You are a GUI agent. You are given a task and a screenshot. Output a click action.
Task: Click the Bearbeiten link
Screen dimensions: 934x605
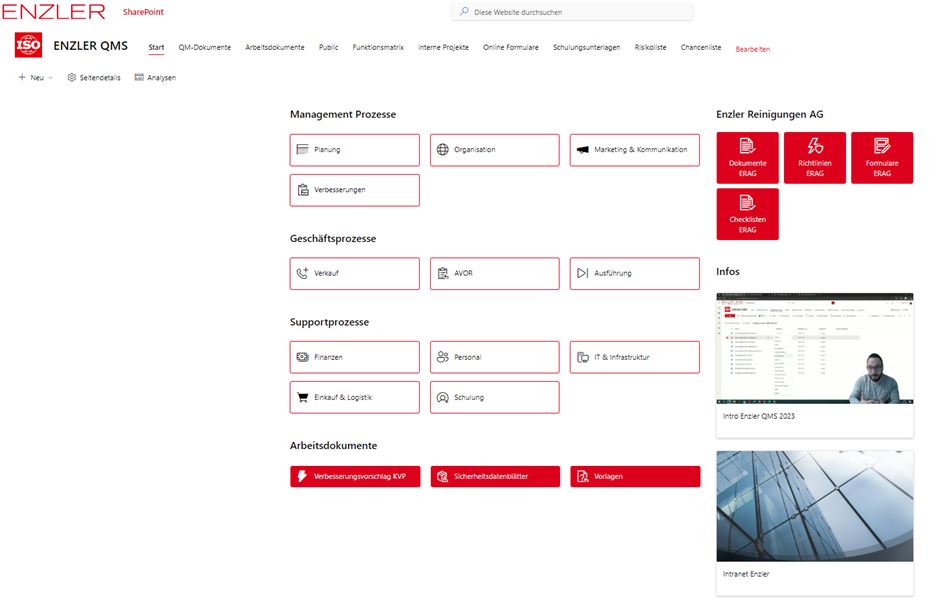click(752, 48)
